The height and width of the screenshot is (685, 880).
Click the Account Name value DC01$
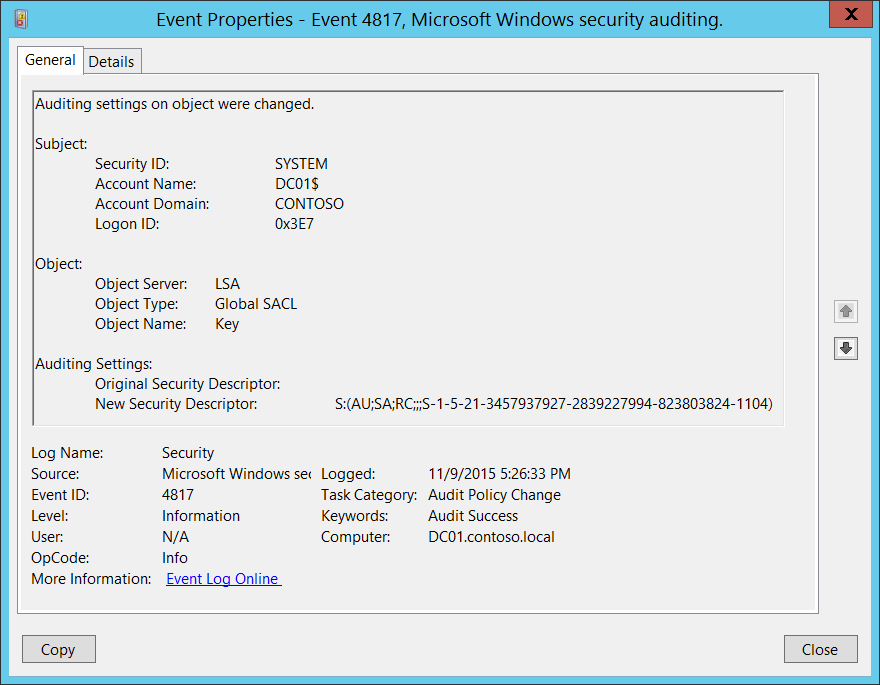coord(297,184)
